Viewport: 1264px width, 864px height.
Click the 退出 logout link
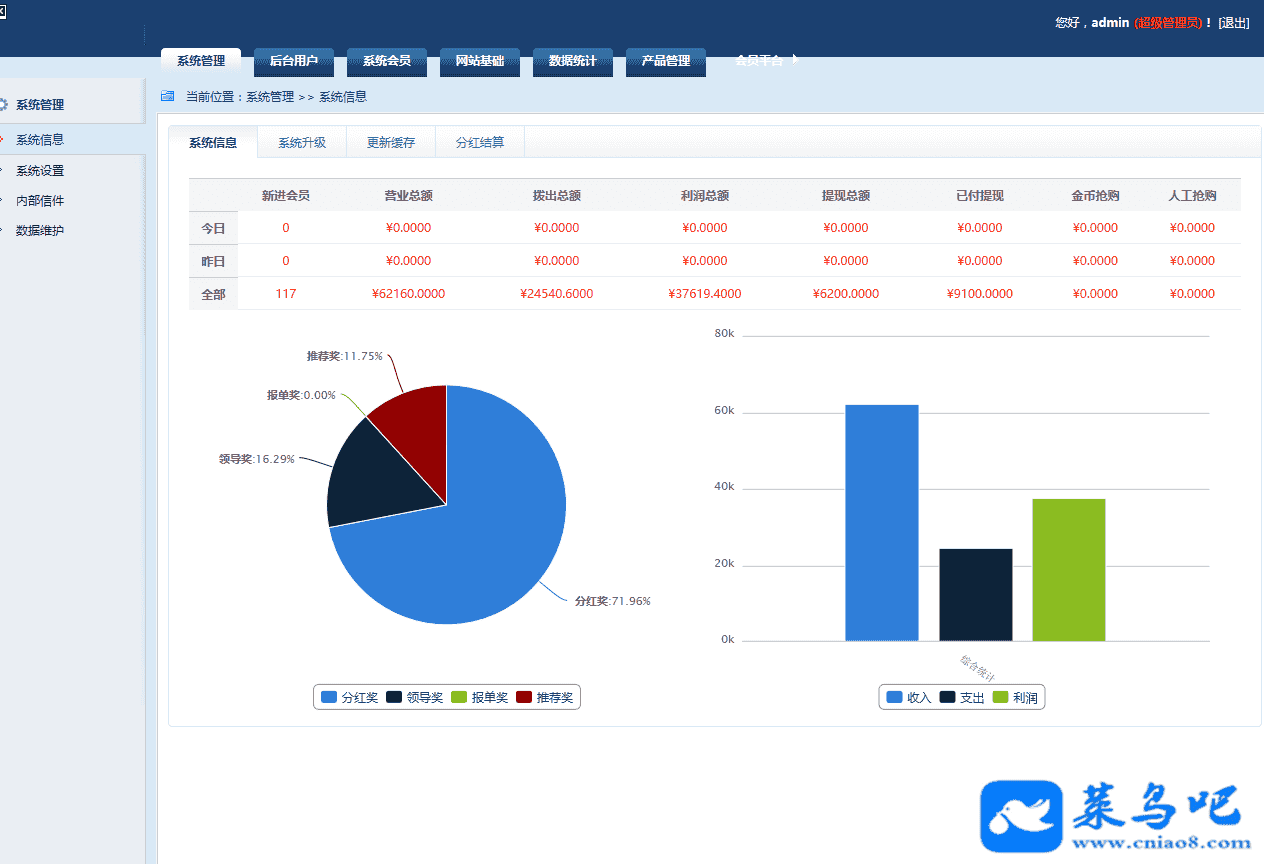[1234, 23]
